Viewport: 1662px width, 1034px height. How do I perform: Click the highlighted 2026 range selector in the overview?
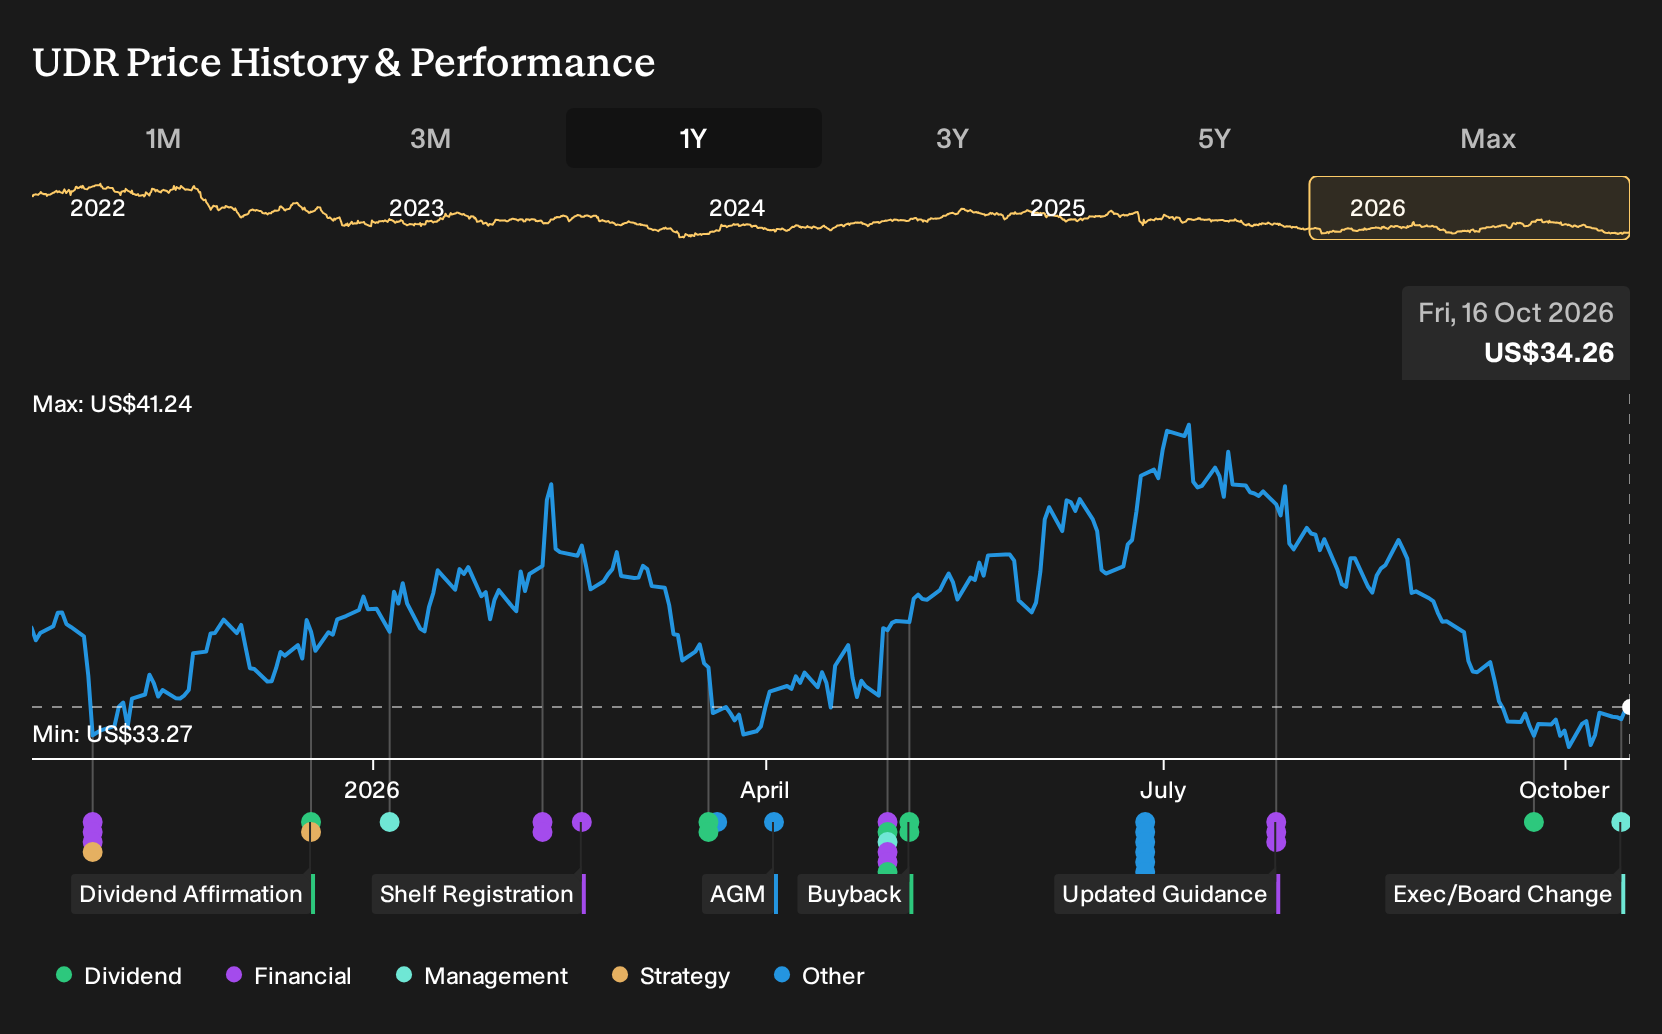[1469, 208]
